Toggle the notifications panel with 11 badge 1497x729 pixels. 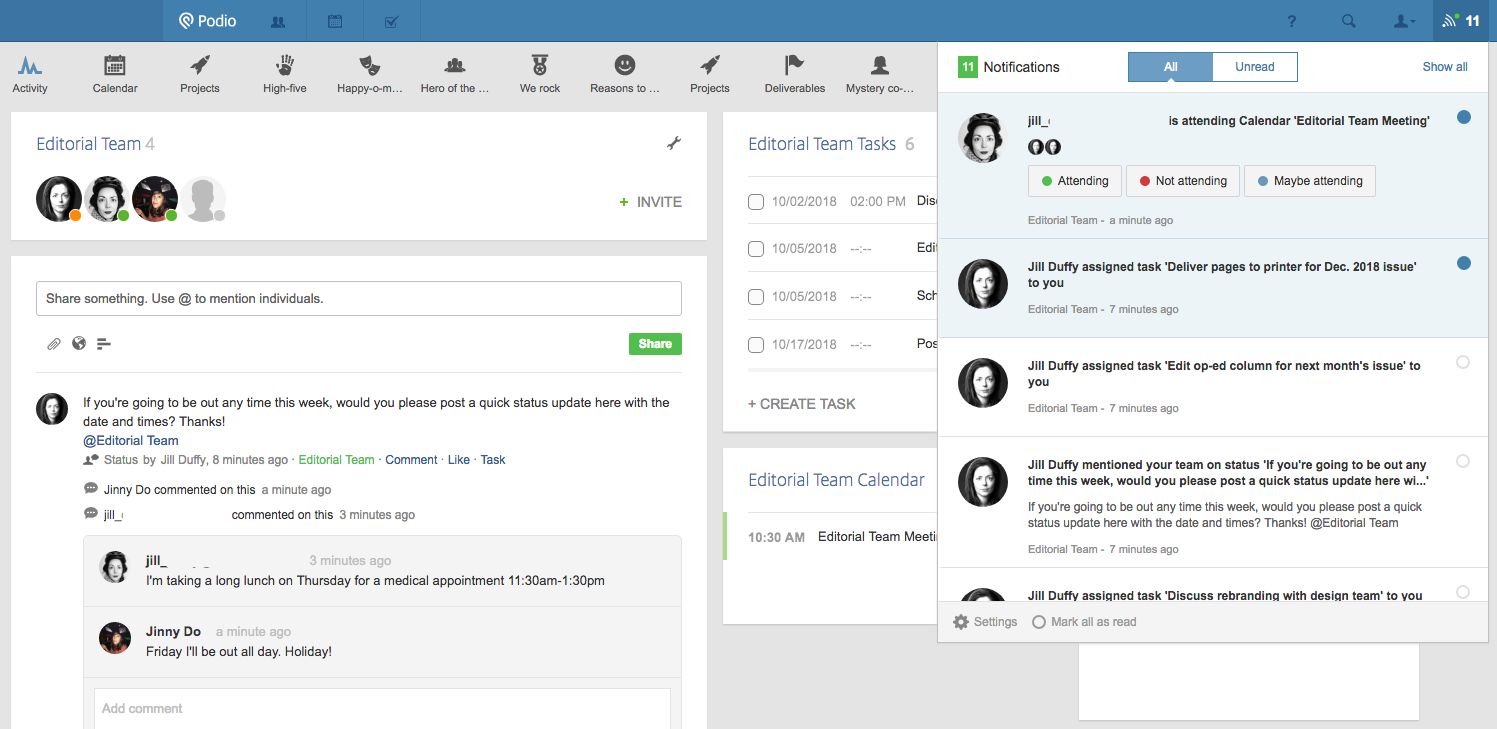coord(1464,21)
